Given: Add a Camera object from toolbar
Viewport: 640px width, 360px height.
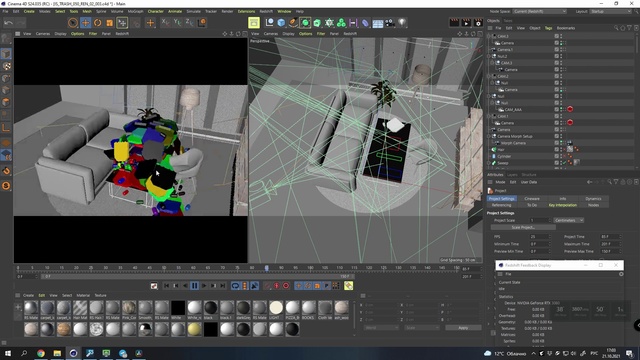Looking at the screenshot, I should pyautogui.click(x=390, y=23).
